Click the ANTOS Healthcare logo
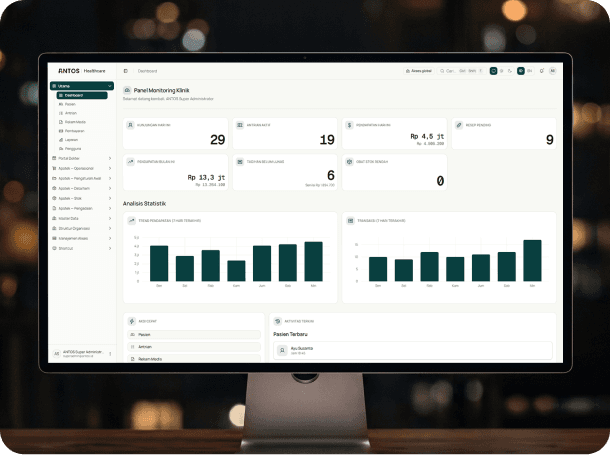 [82, 71]
